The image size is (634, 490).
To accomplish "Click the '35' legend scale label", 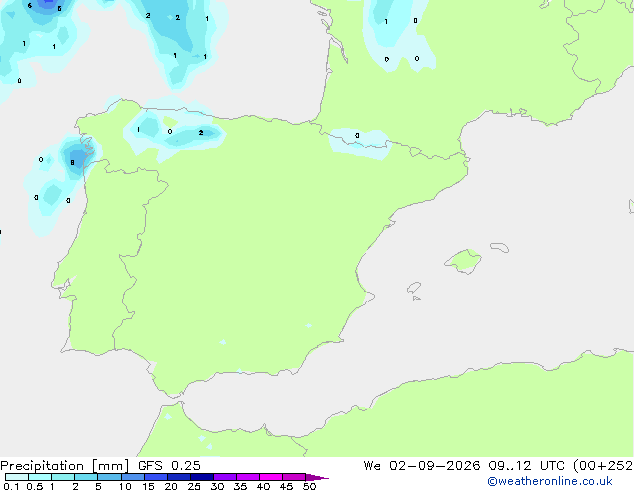I will [x=240, y=486].
